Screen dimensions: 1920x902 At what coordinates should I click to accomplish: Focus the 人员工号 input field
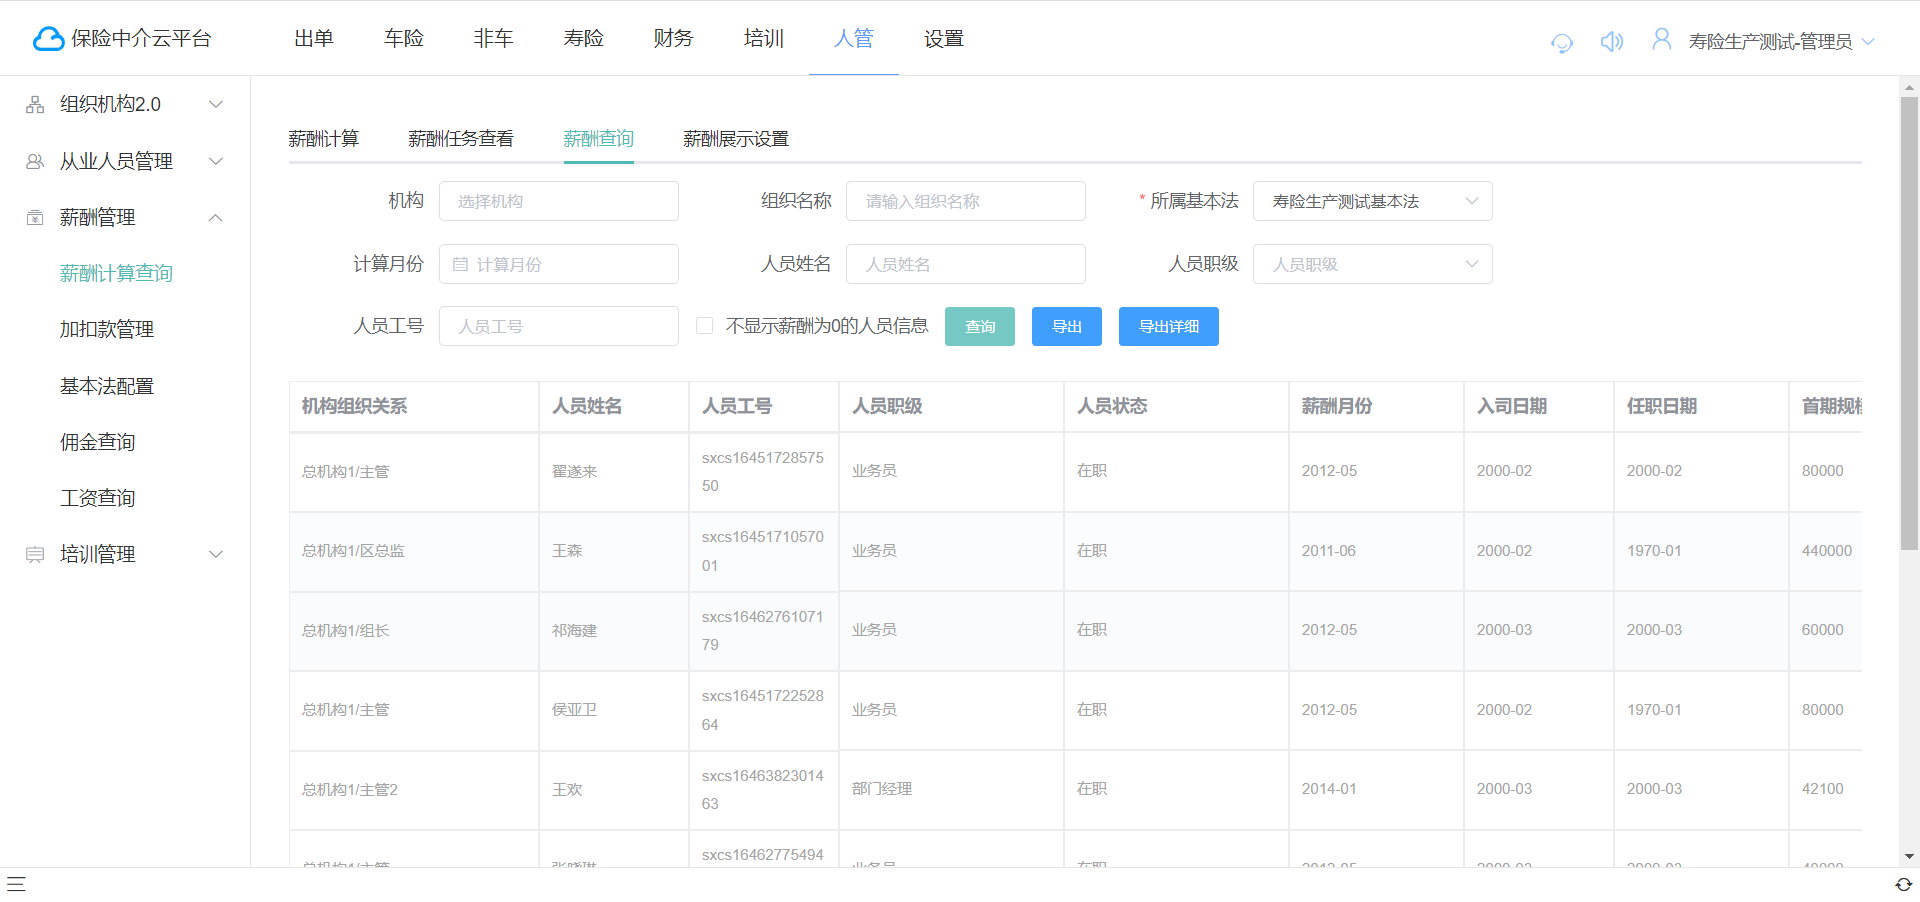point(559,326)
